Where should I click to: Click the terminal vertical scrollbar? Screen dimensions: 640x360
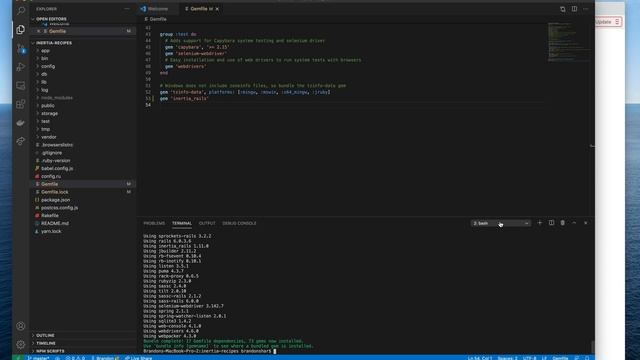[592, 347]
